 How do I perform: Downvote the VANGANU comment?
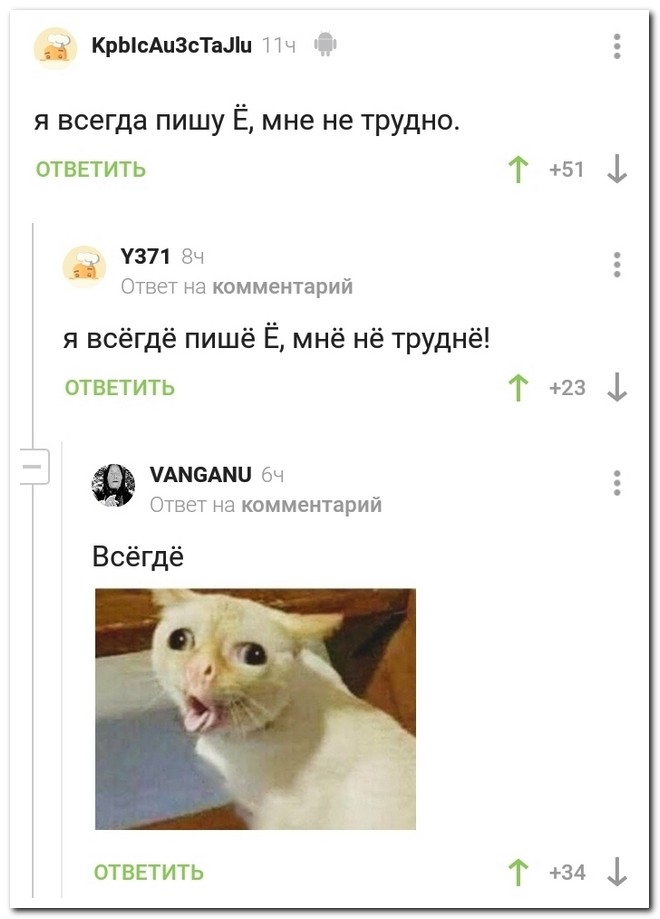tap(617, 872)
